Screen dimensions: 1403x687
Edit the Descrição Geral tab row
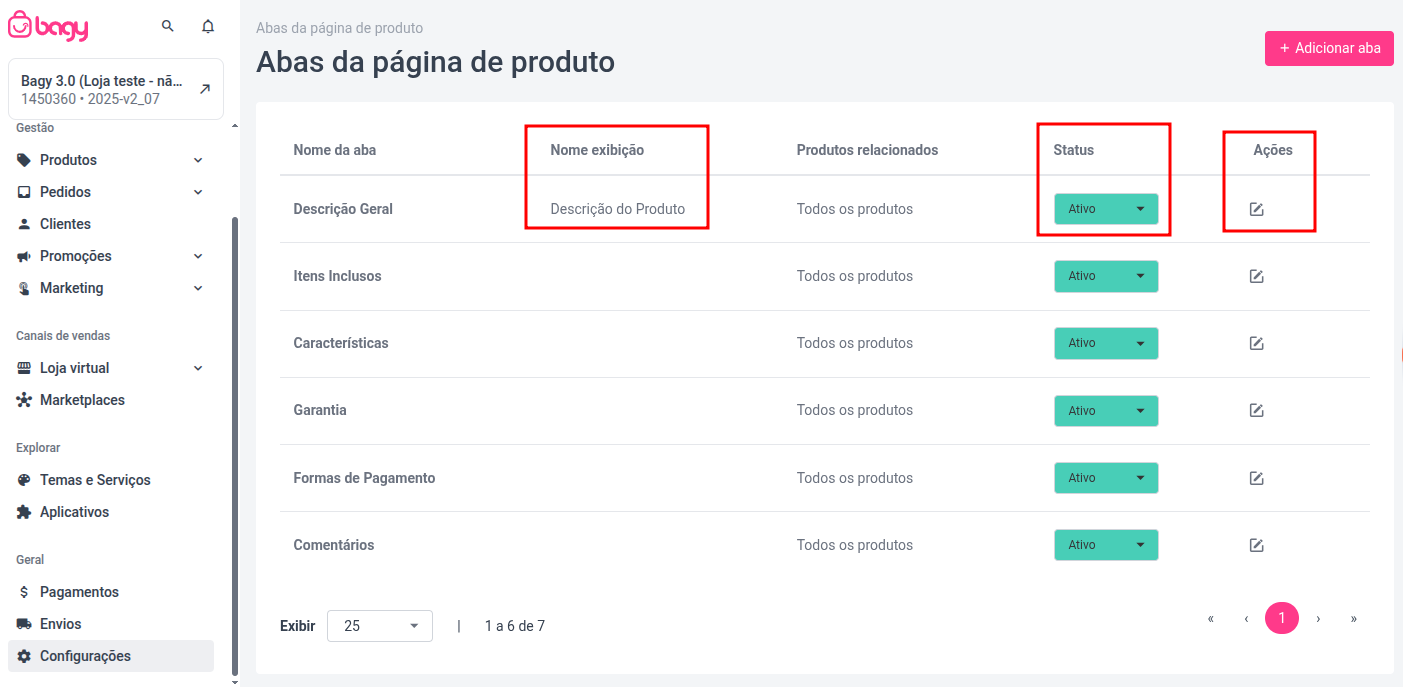[1256, 209]
